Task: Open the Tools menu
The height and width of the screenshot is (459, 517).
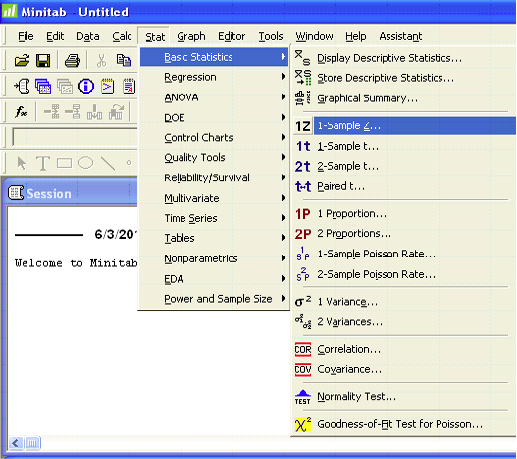Action: 271,36
